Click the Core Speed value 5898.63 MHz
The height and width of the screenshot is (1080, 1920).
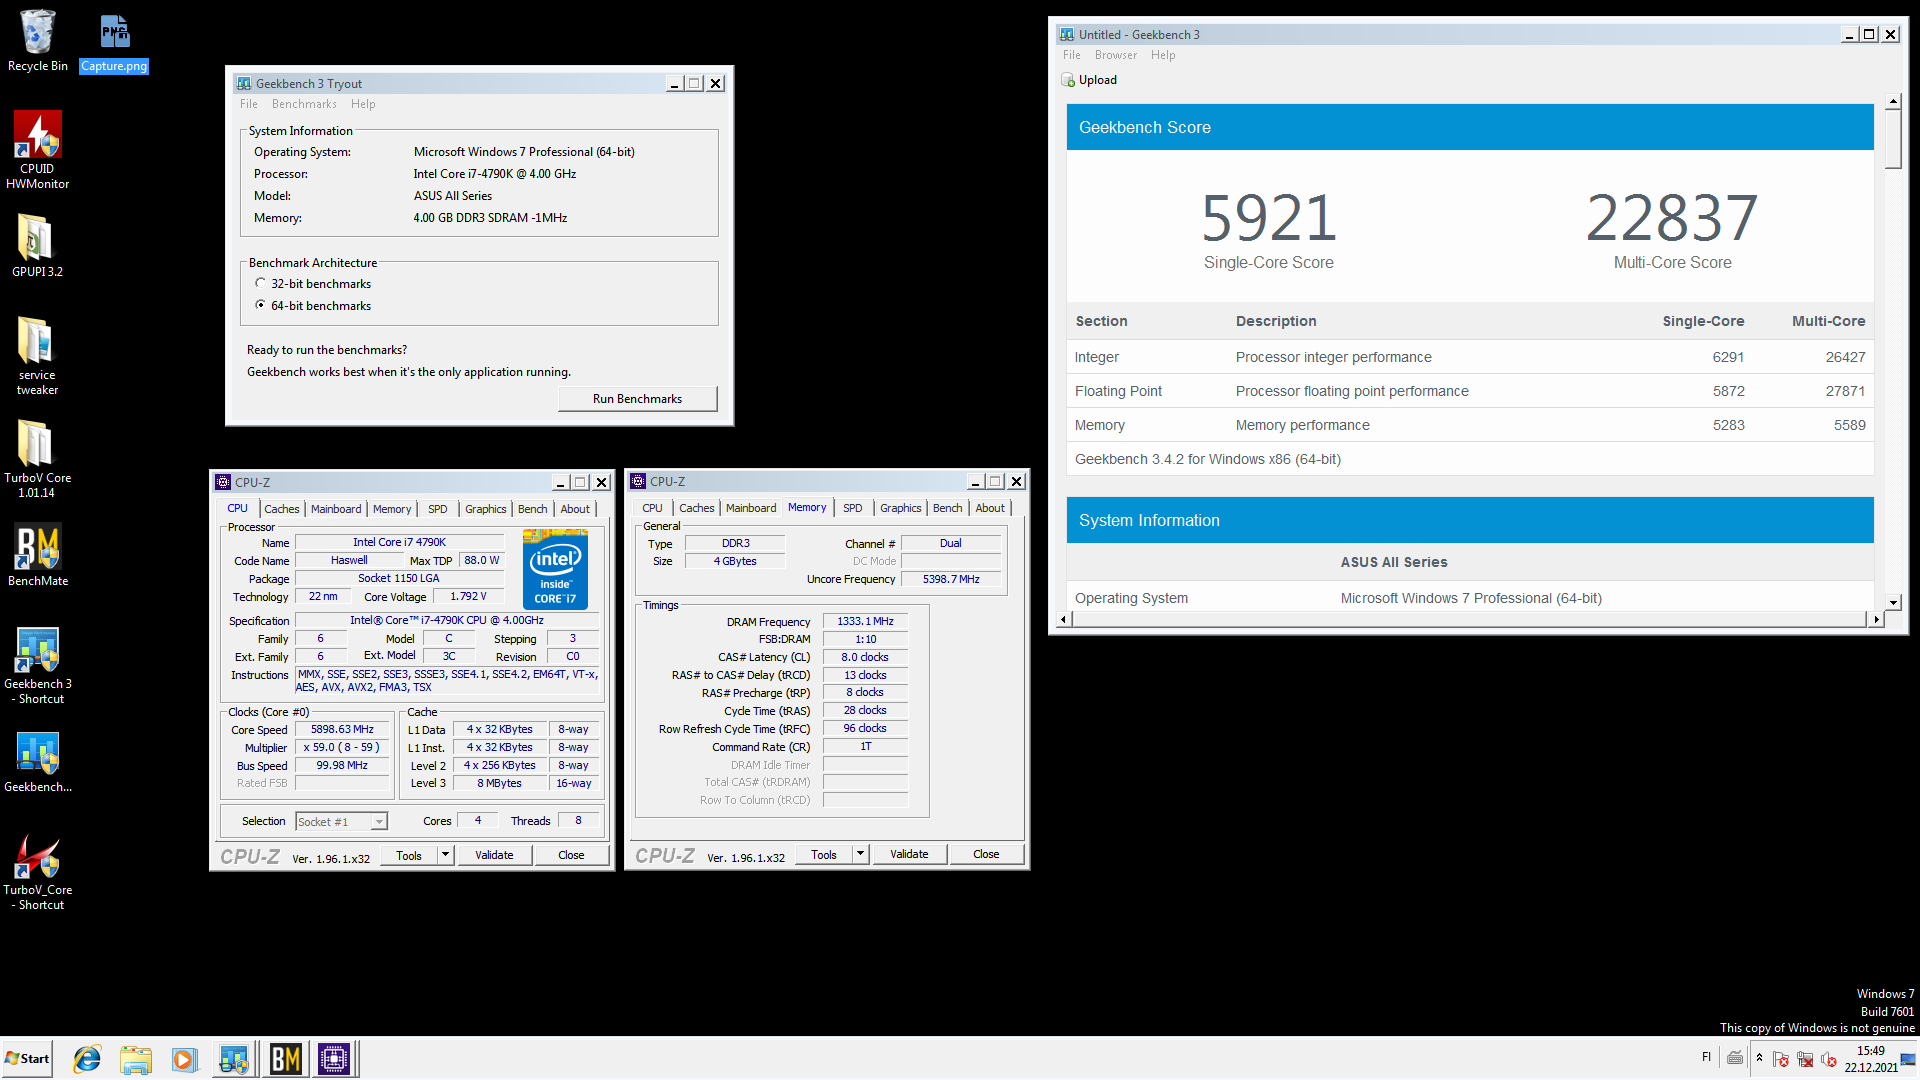click(342, 730)
